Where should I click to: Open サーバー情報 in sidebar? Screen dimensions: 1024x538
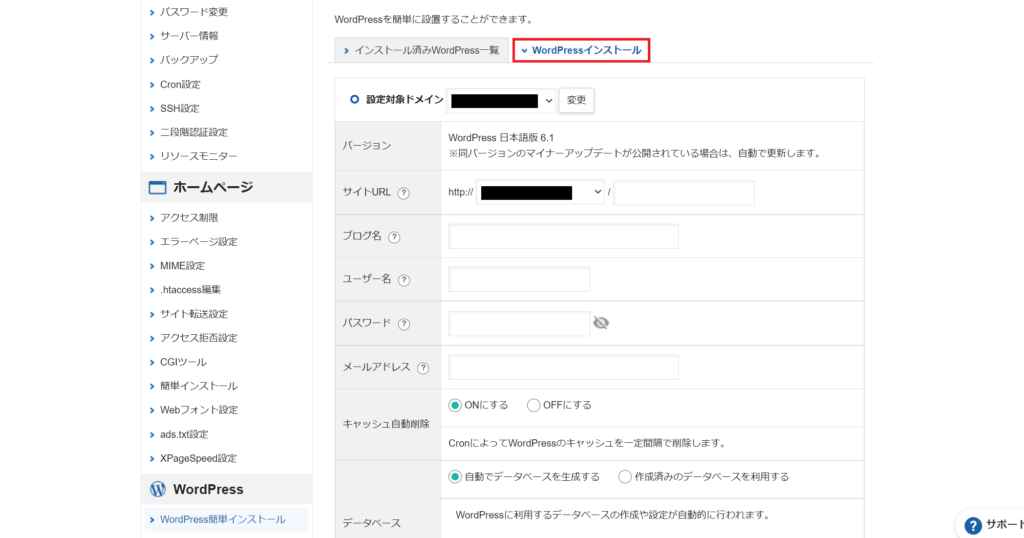pos(189,36)
